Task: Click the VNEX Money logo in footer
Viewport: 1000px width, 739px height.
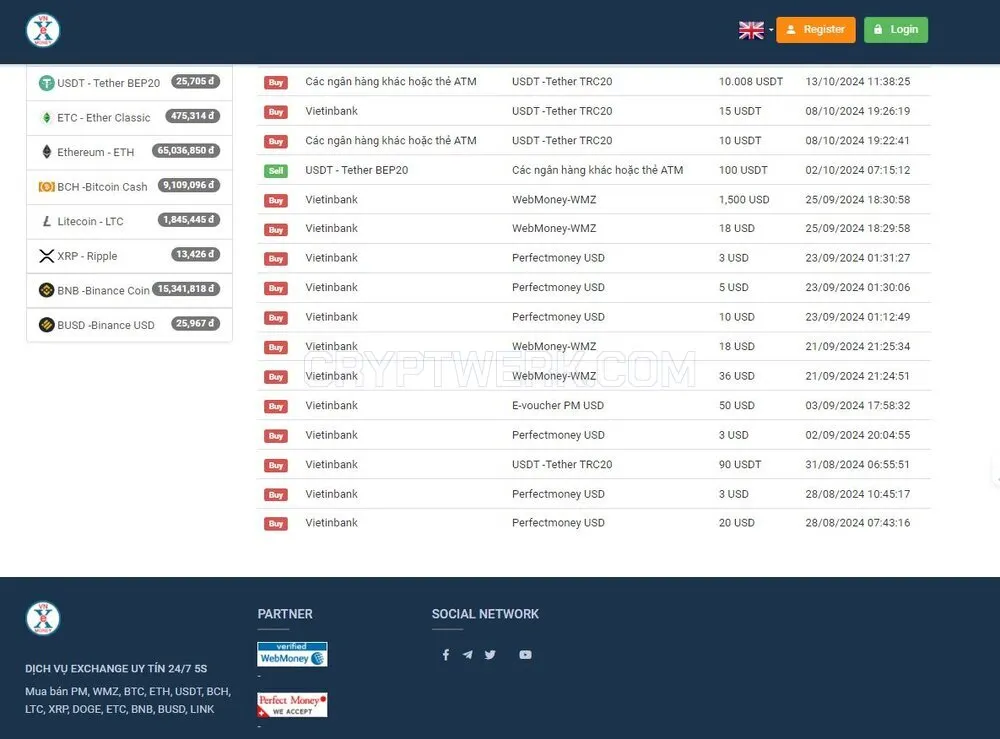Action: (x=43, y=618)
